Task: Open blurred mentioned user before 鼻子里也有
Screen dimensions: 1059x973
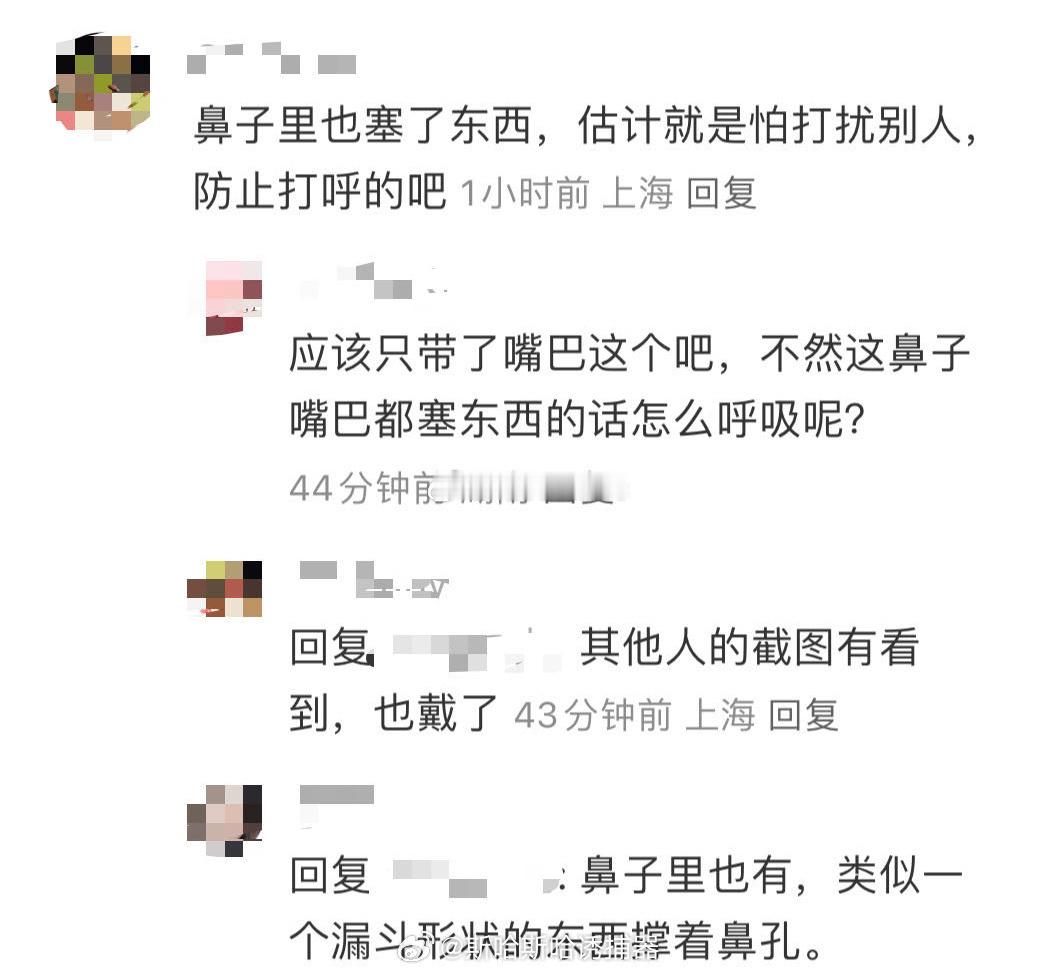Action: tap(475, 876)
